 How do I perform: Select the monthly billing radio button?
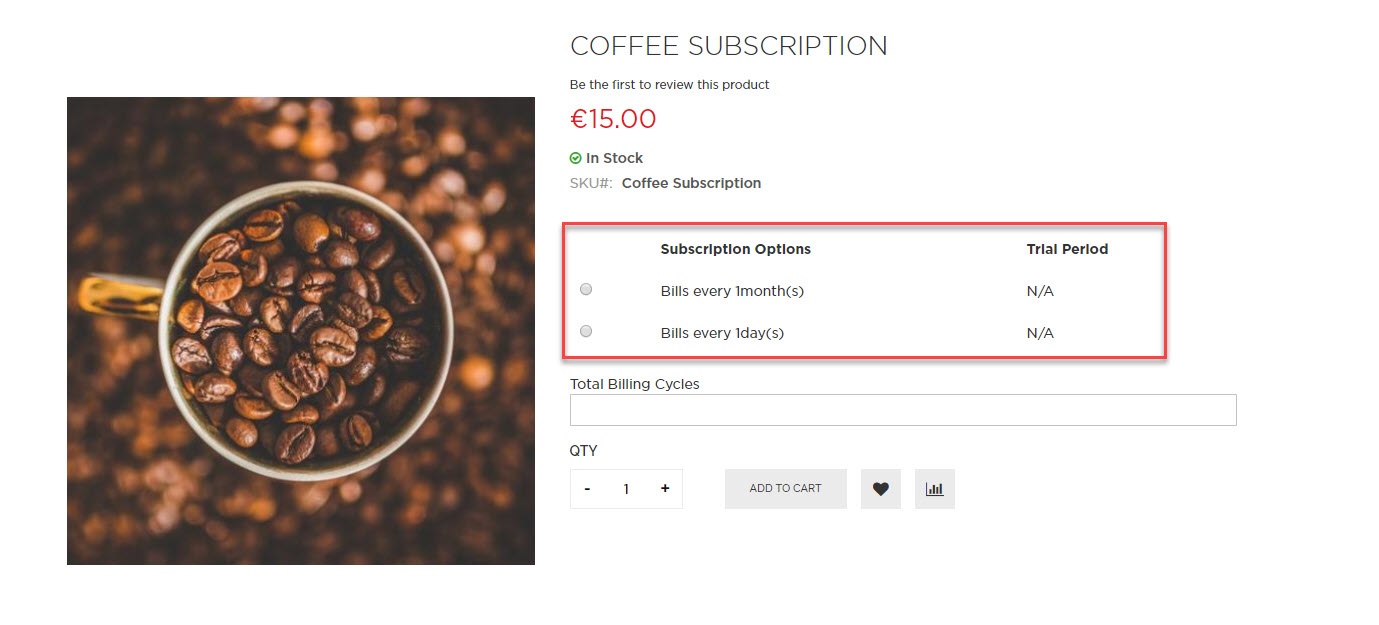coord(586,290)
